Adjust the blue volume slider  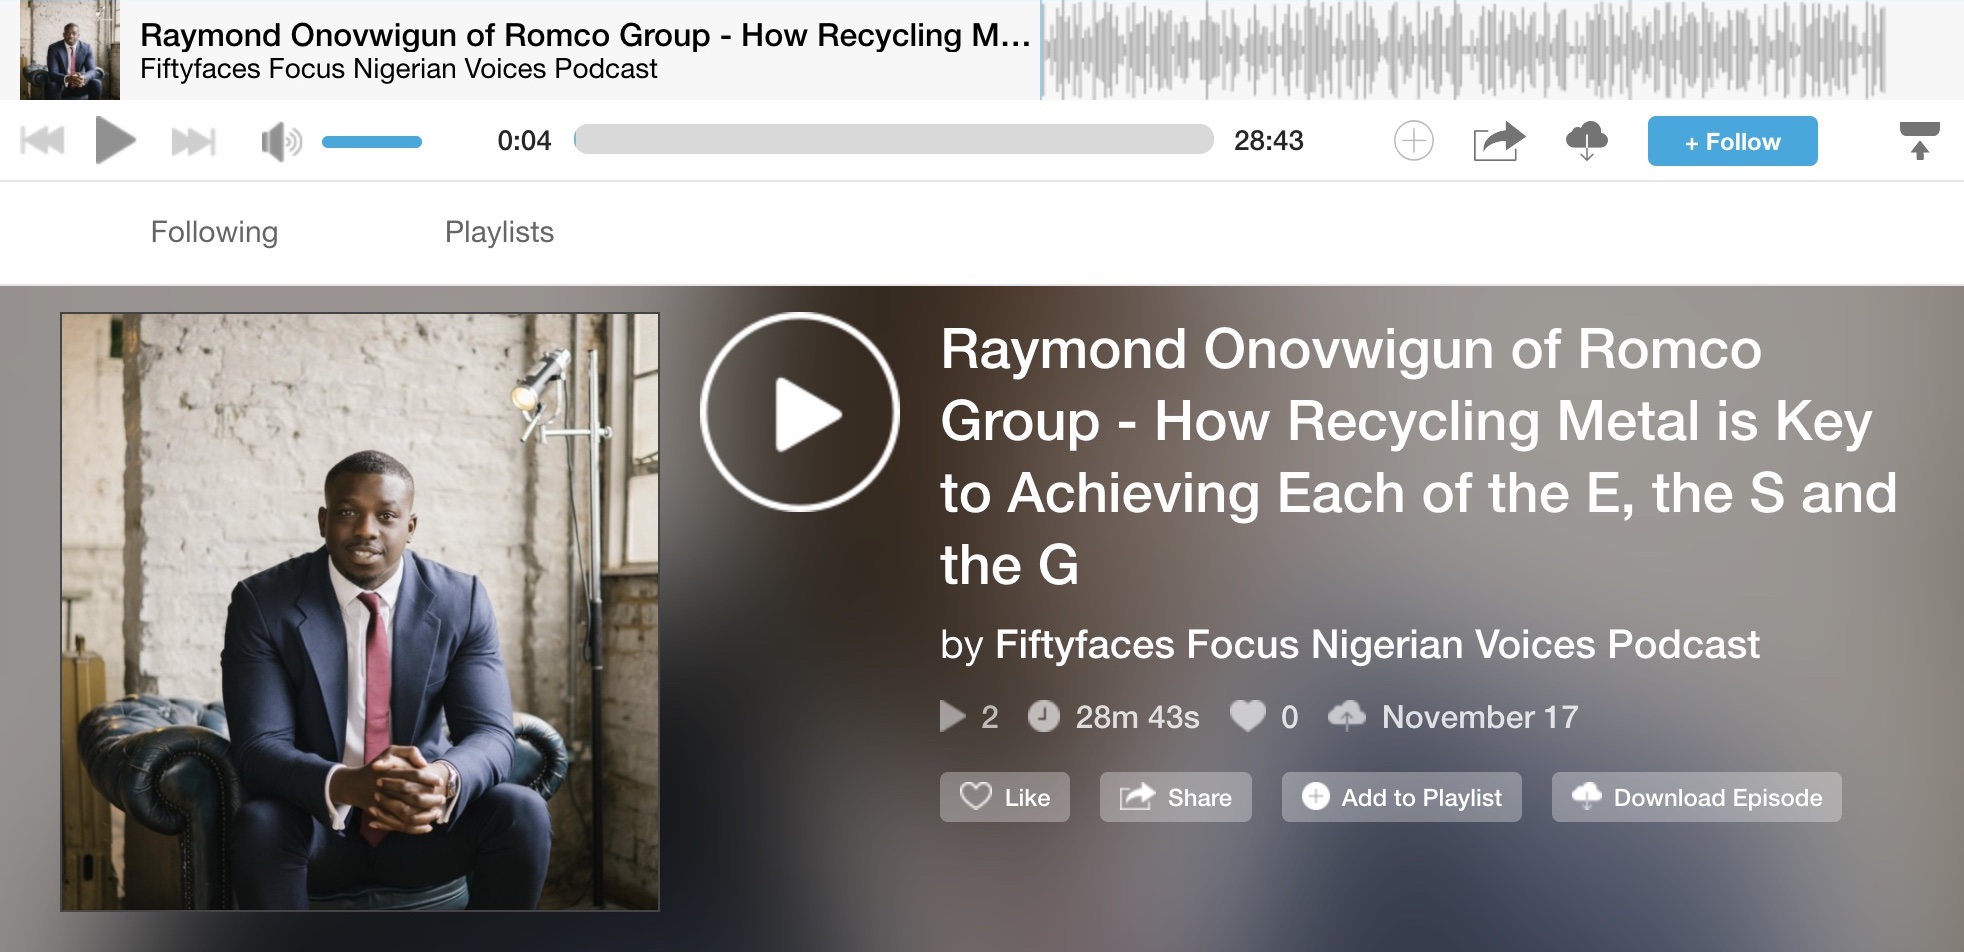coord(372,142)
